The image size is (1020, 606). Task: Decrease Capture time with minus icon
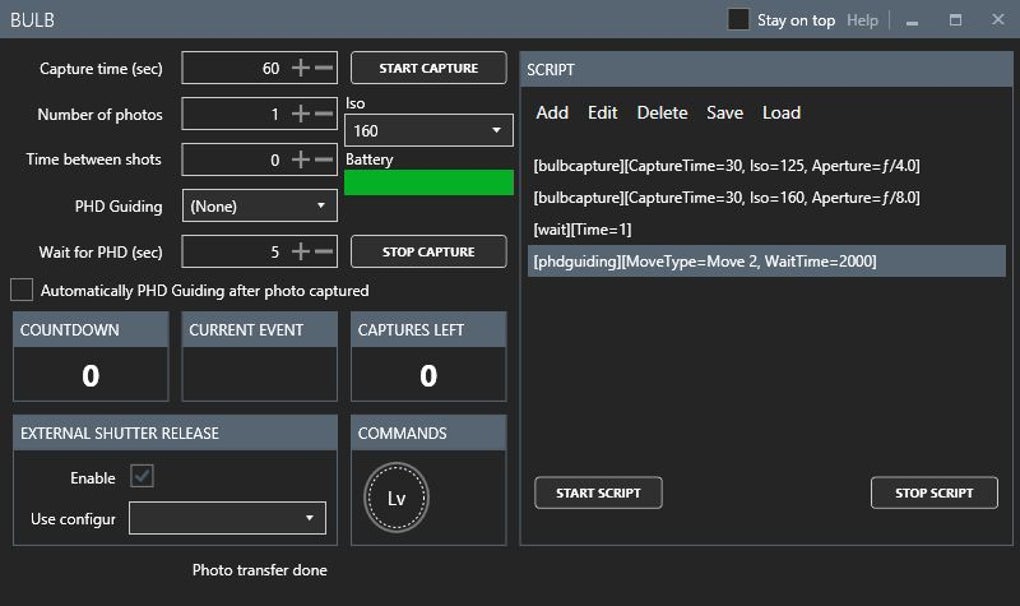point(323,68)
